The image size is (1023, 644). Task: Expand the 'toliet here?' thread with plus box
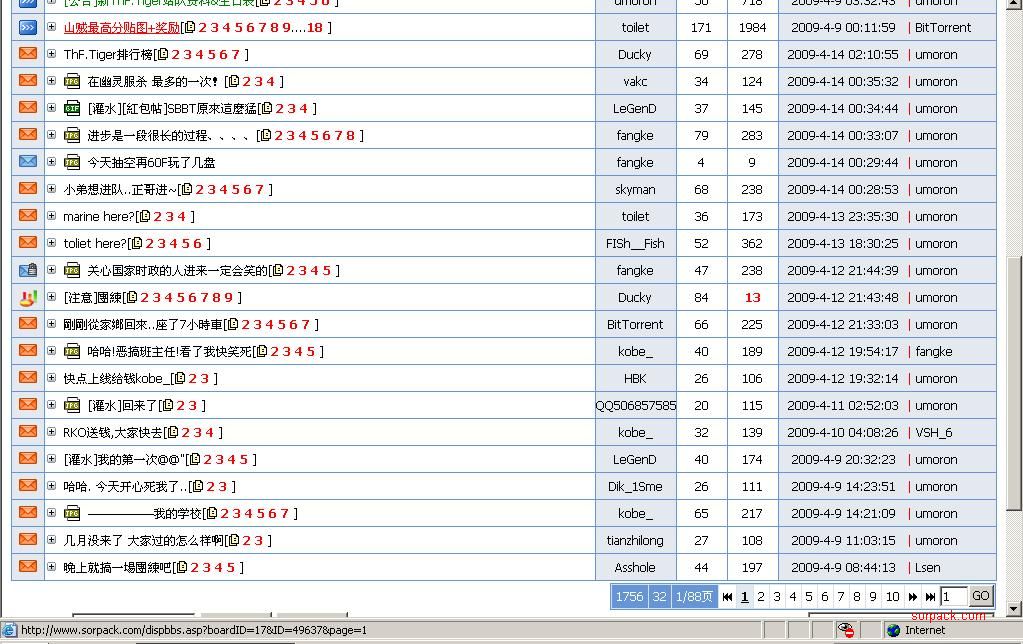pos(52,243)
